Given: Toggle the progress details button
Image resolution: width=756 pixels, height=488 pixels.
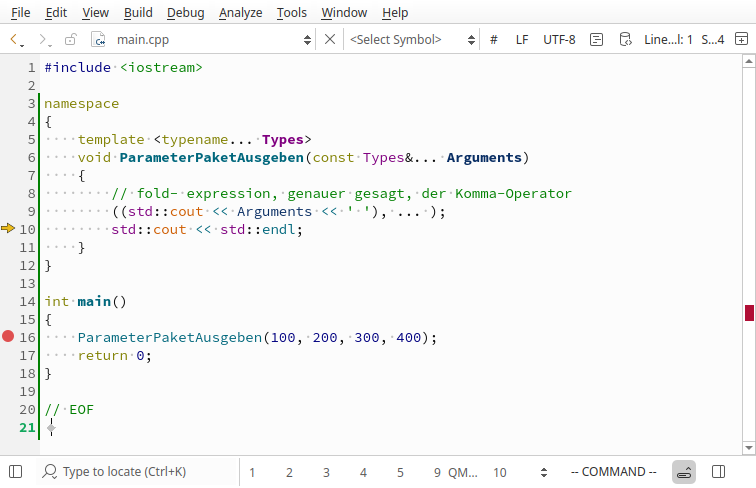Looking at the screenshot, I should (684, 472).
